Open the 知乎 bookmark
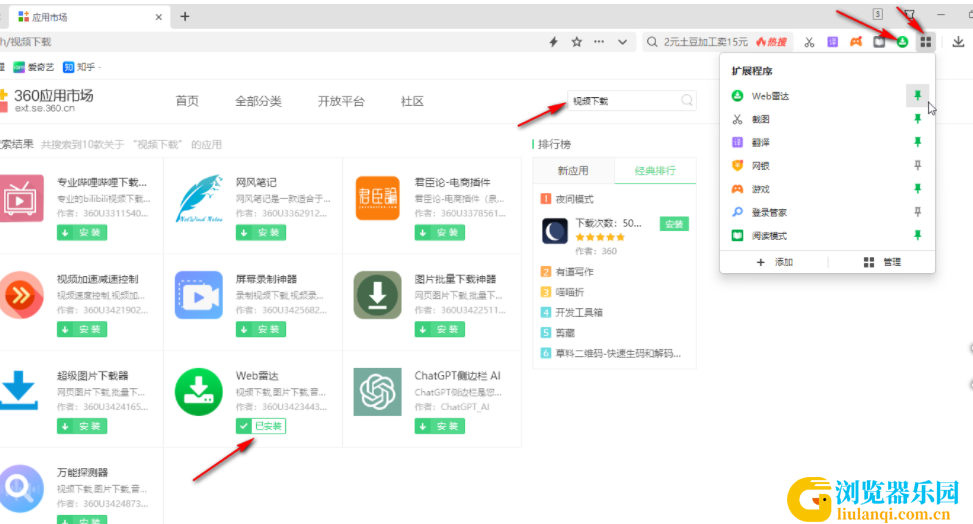The width and height of the screenshot is (973, 524). point(79,67)
